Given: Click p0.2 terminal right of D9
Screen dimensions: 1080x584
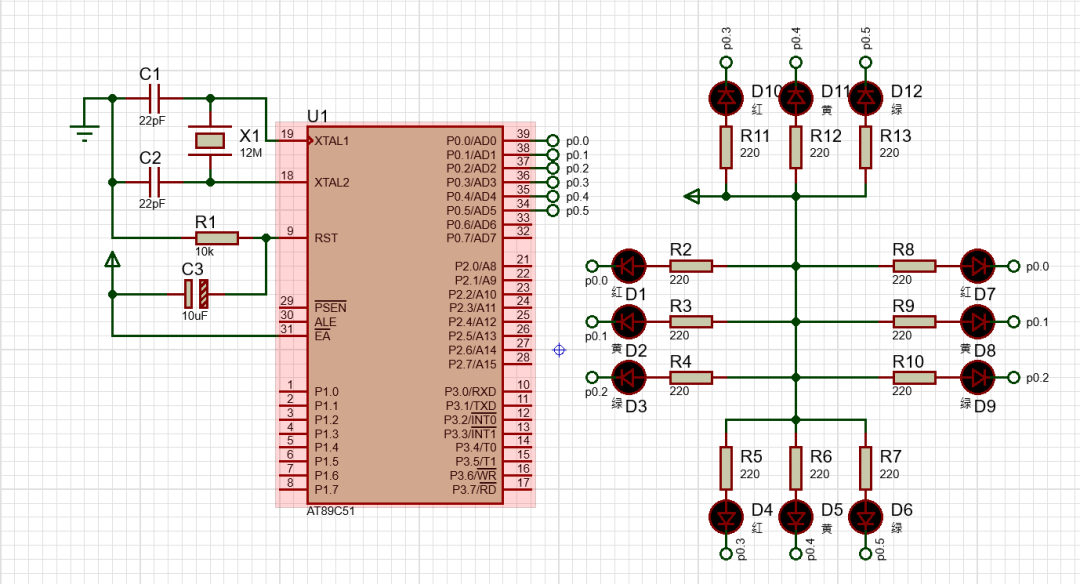Looking at the screenshot, I should (x=1013, y=377).
